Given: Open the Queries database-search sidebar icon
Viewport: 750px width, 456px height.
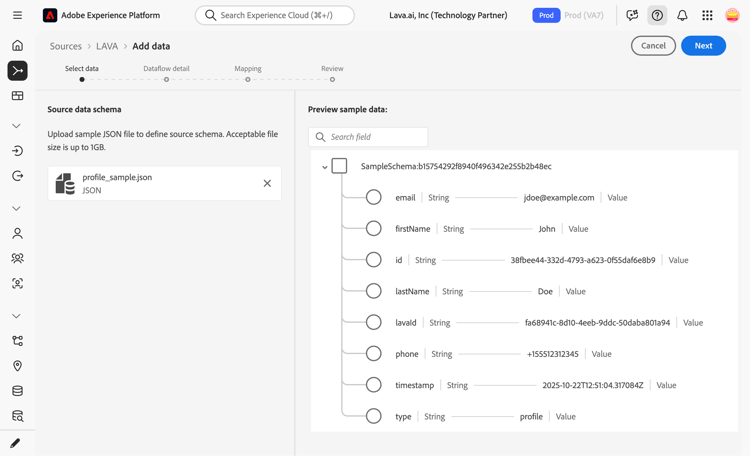Looking at the screenshot, I should coord(17,416).
